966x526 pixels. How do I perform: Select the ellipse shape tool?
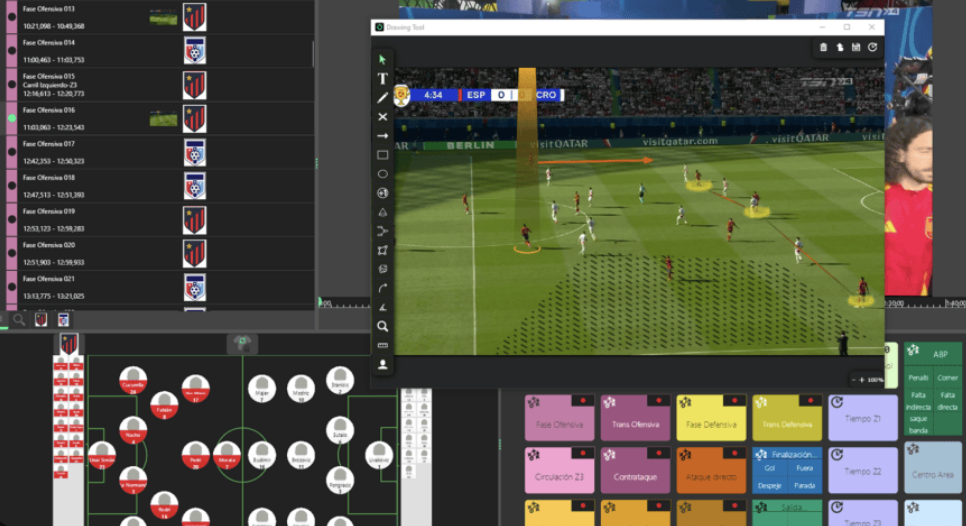click(x=383, y=174)
